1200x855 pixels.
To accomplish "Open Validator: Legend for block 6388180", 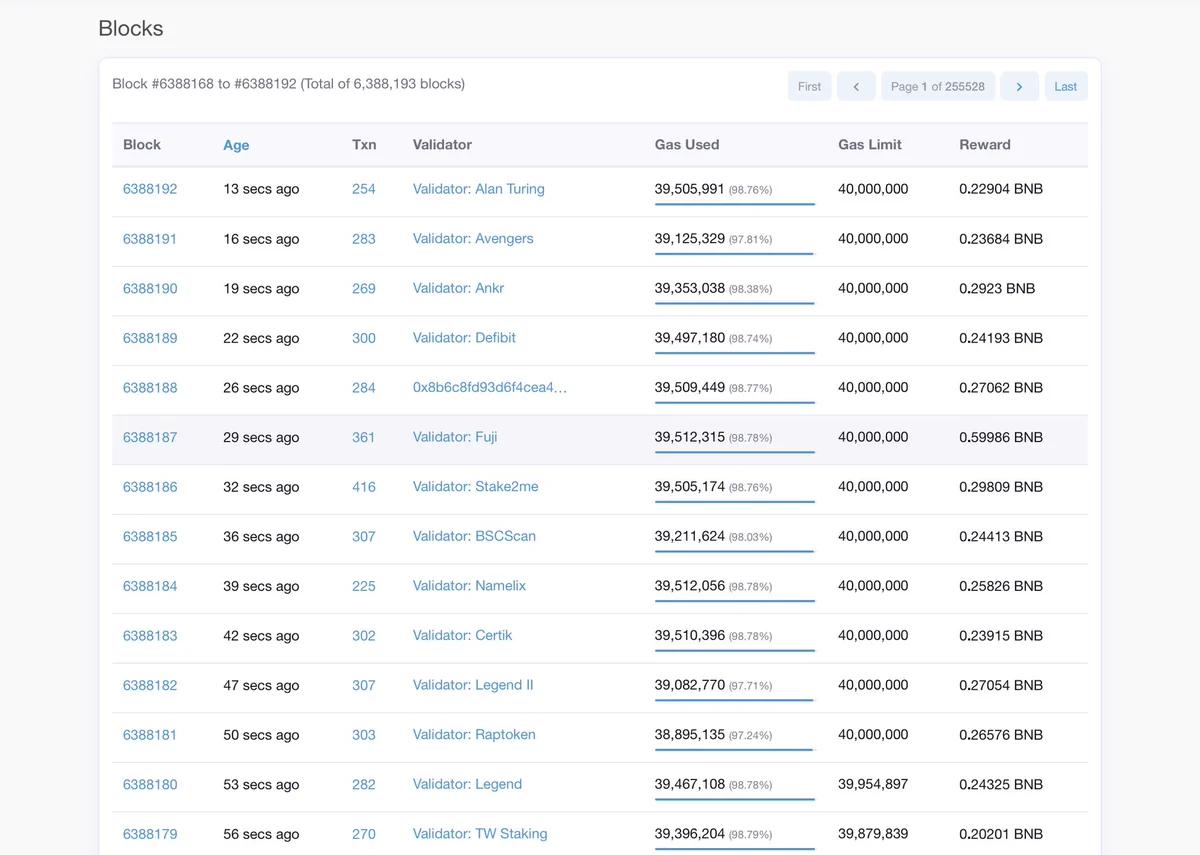I will 467,784.
